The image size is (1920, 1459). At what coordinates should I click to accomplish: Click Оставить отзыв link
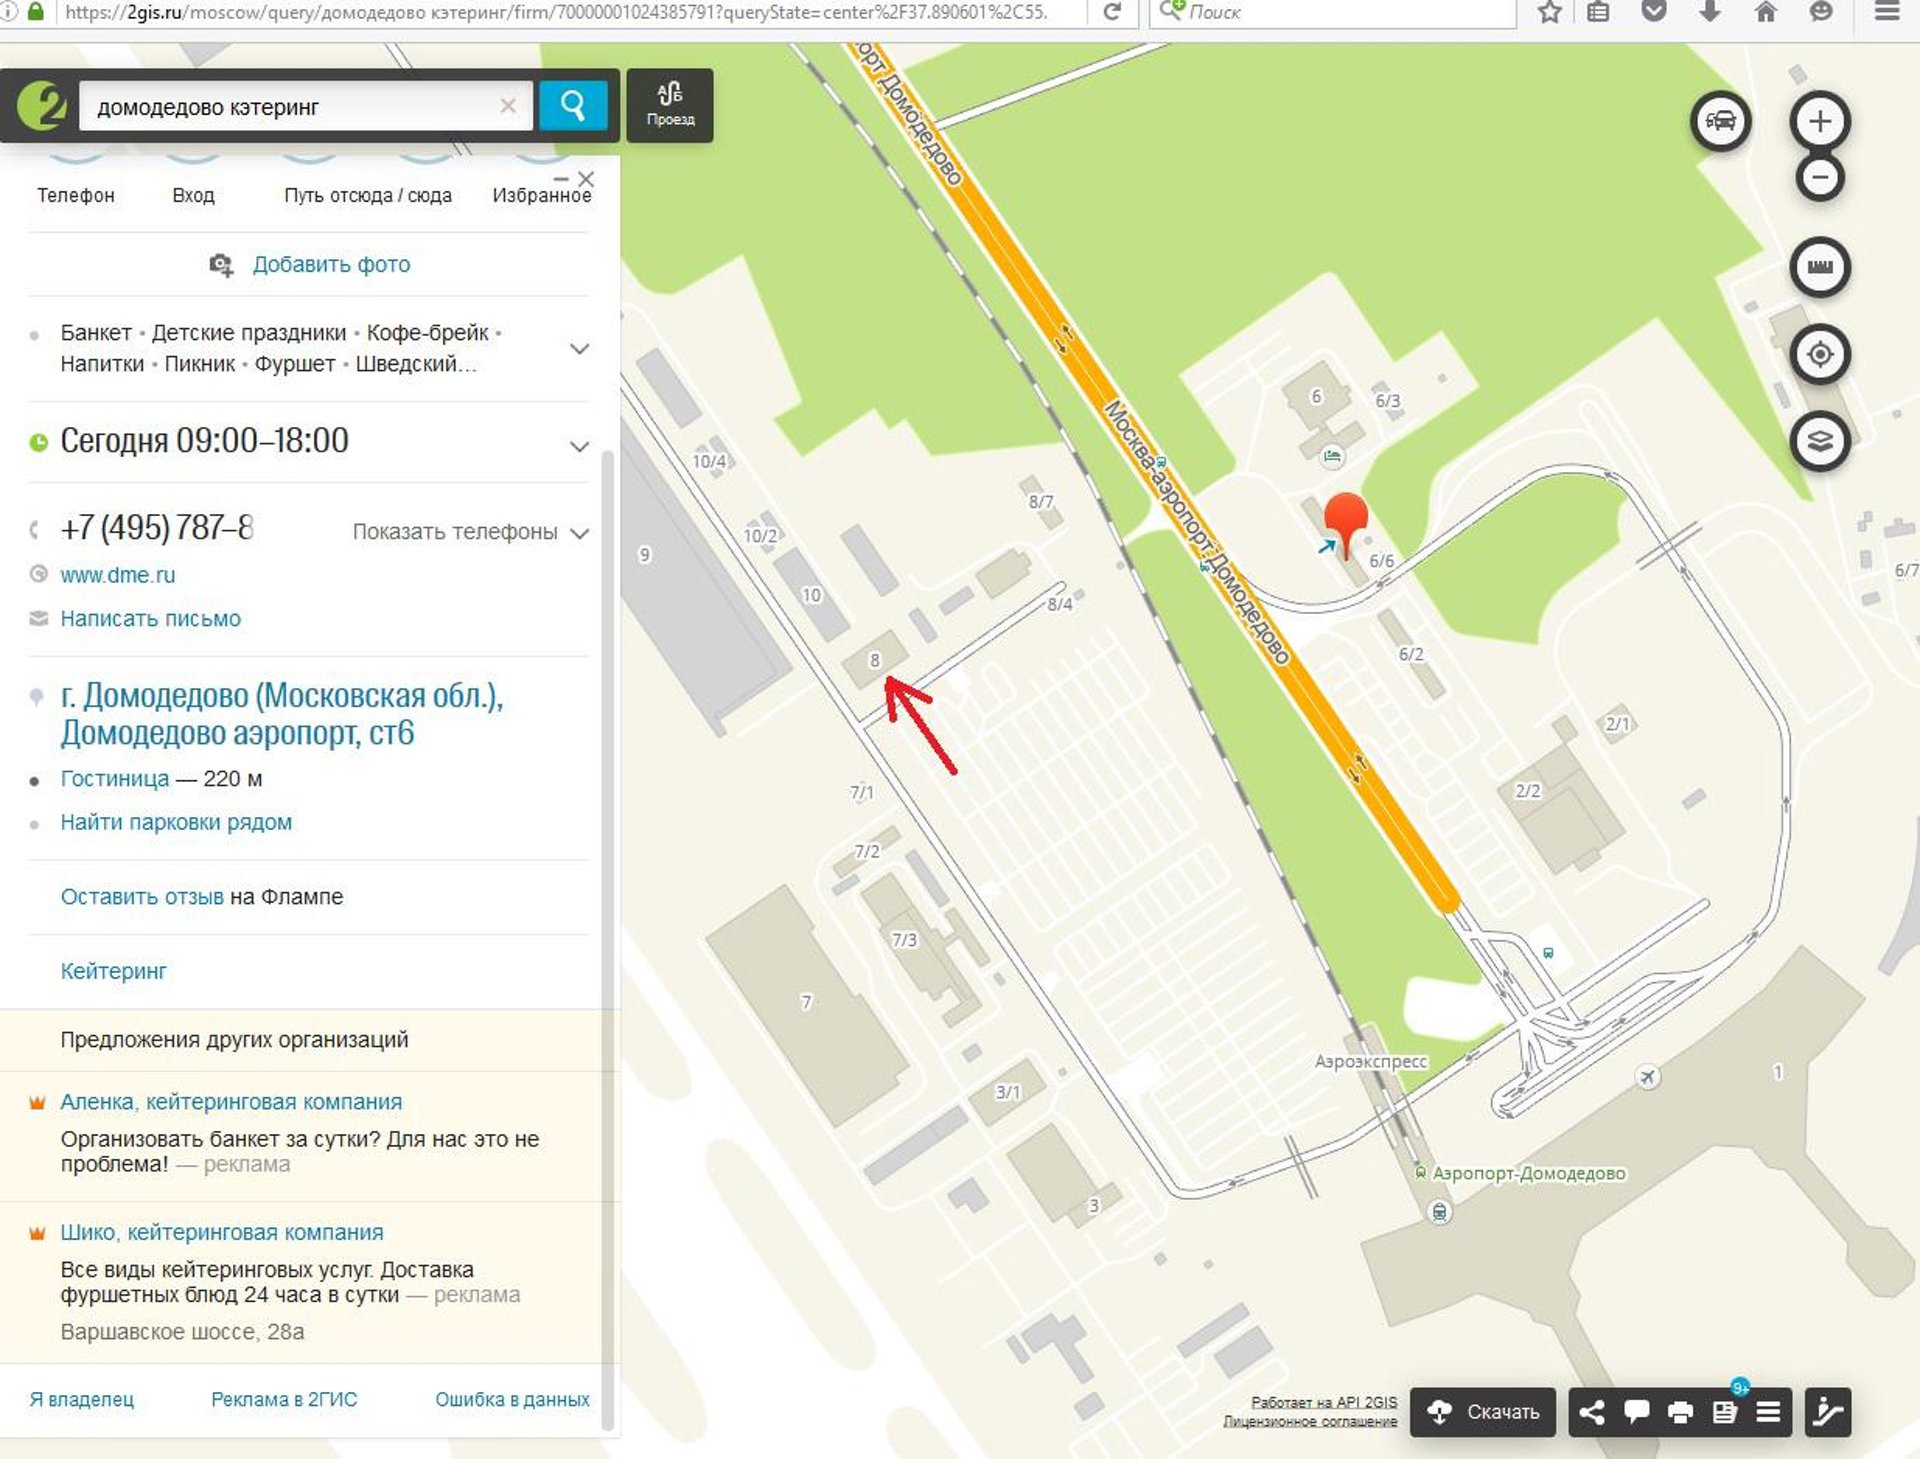pyautogui.click(x=142, y=897)
